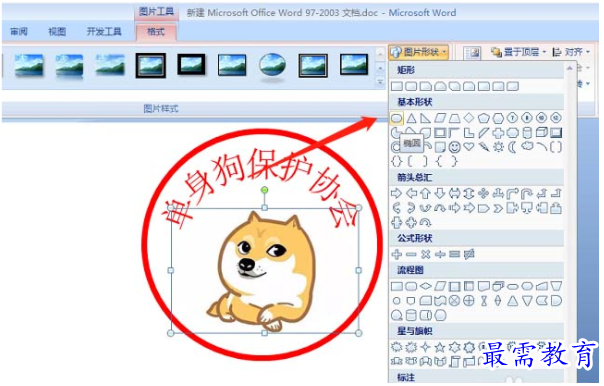
Task: Choose the flowchart Magnetic Disk shape
Action: pyautogui.click(x=411, y=316)
